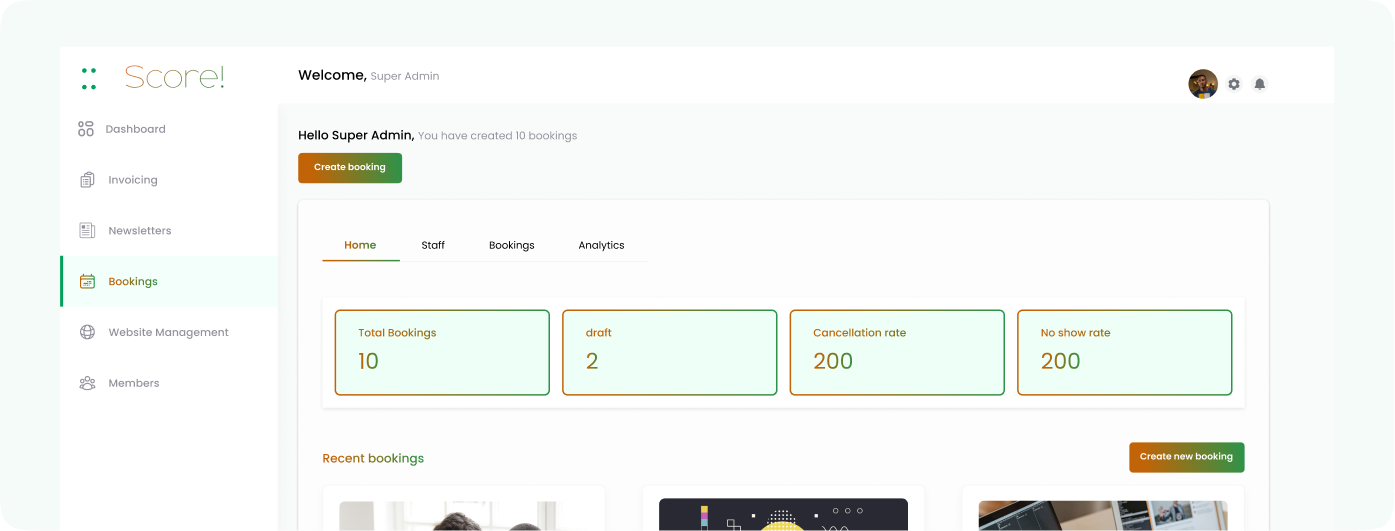Select Newsletters in the sidebar
The width and height of the screenshot is (1395, 531).
point(169,231)
